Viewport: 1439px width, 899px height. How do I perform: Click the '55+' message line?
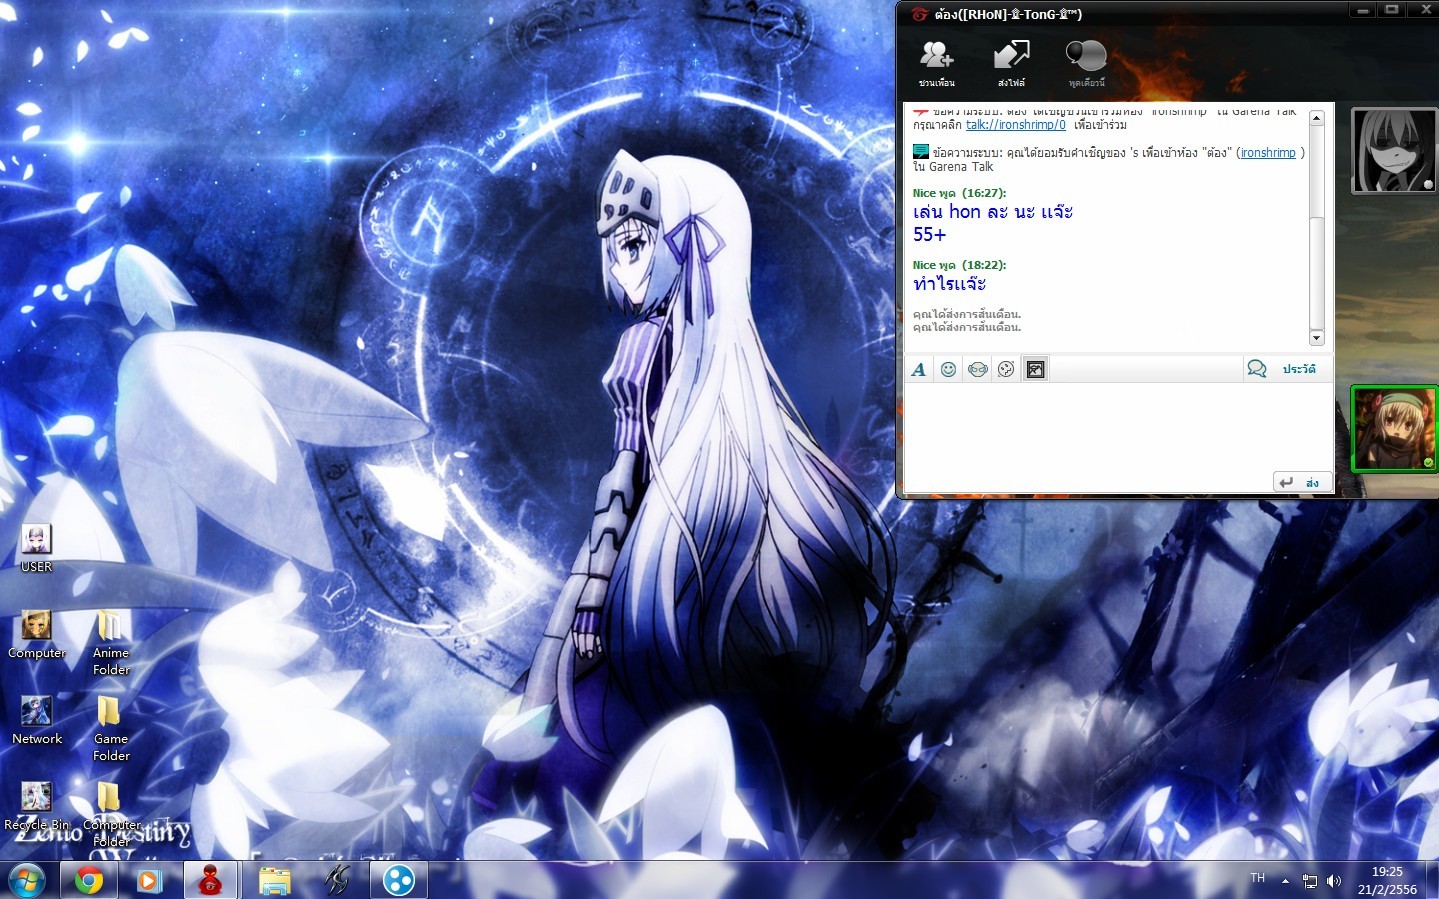click(929, 235)
